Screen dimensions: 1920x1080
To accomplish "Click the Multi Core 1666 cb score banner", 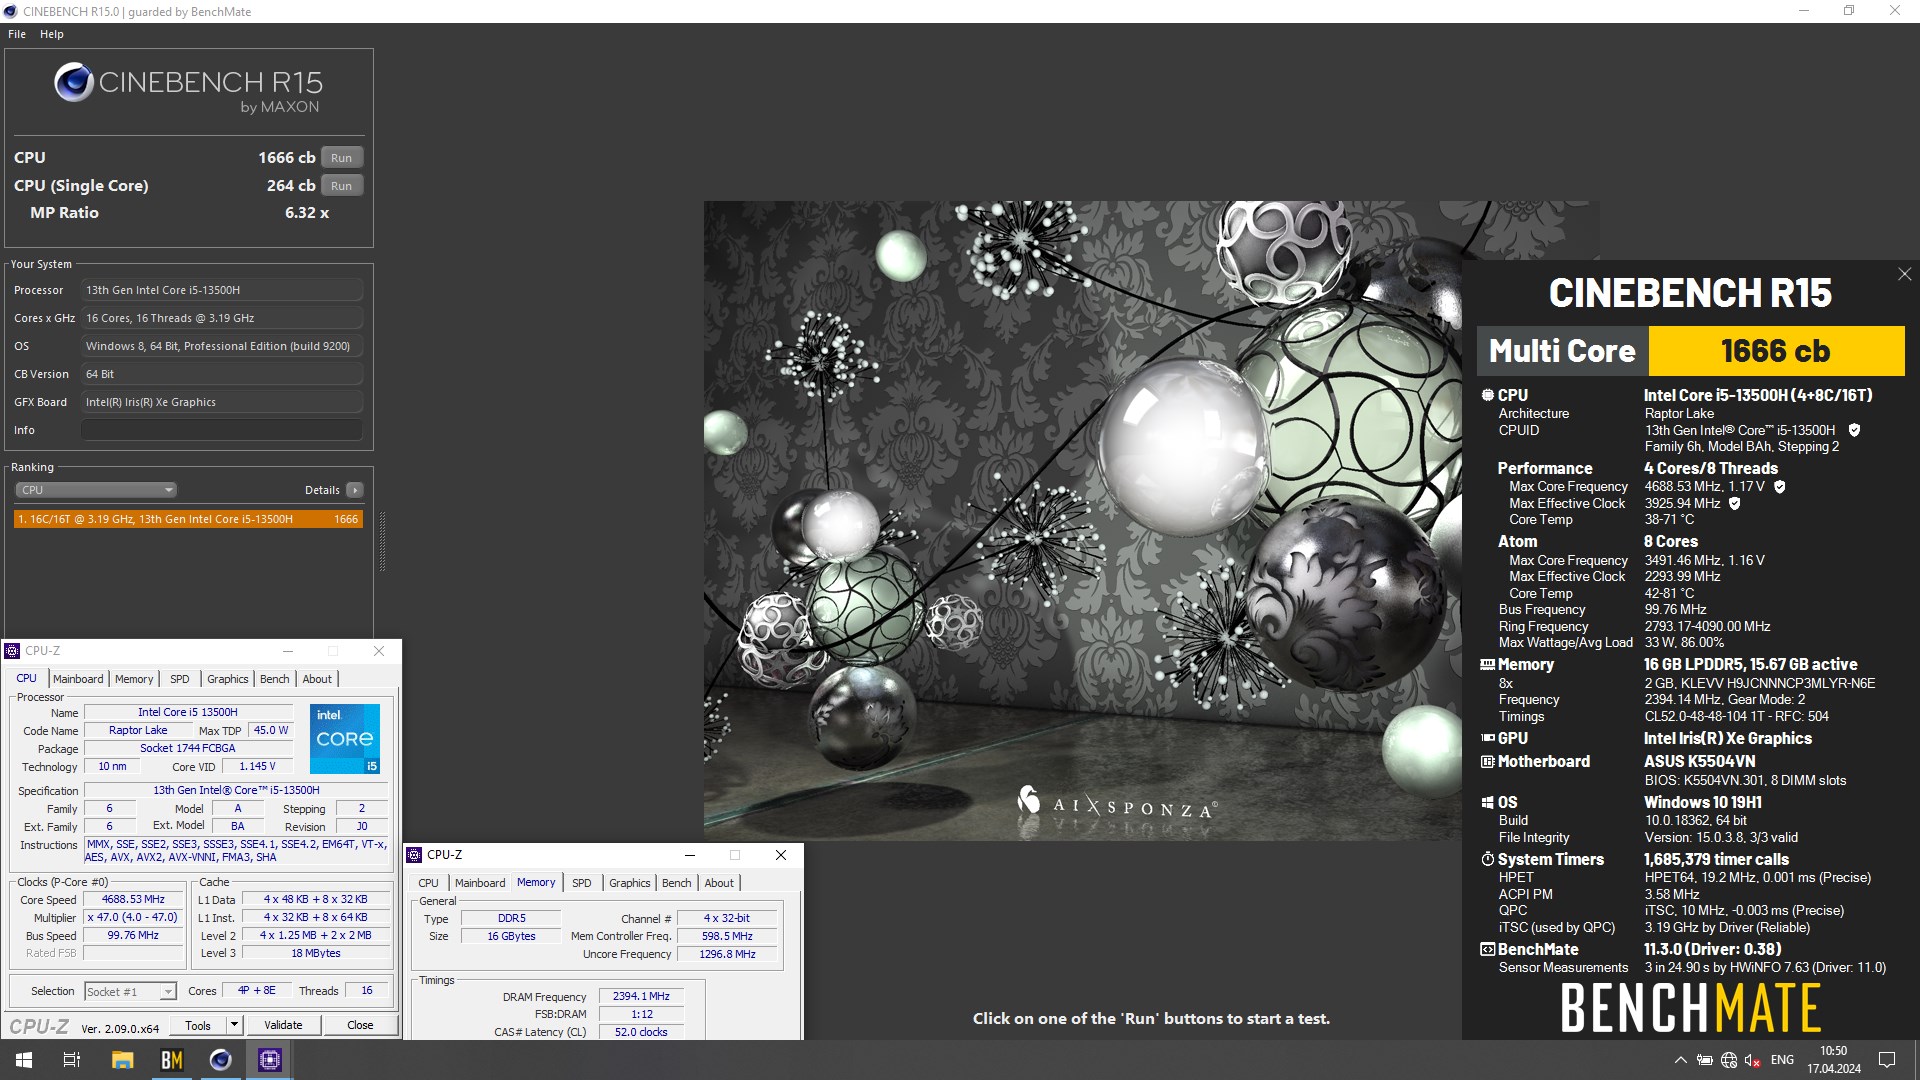I will point(1691,351).
